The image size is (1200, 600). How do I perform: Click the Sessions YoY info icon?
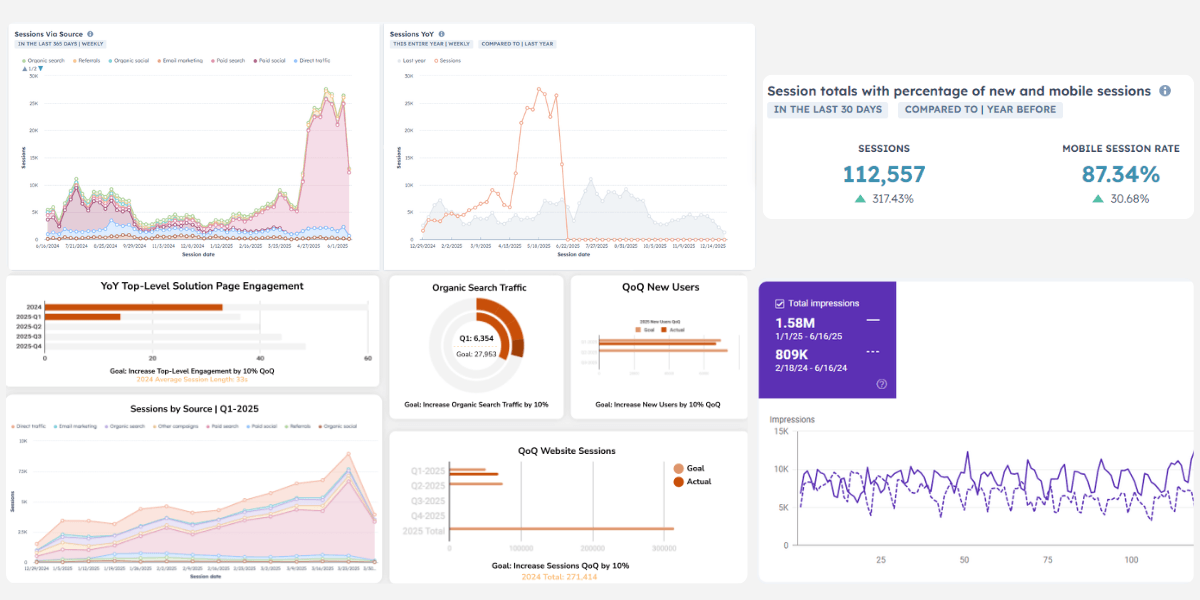[x=443, y=34]
